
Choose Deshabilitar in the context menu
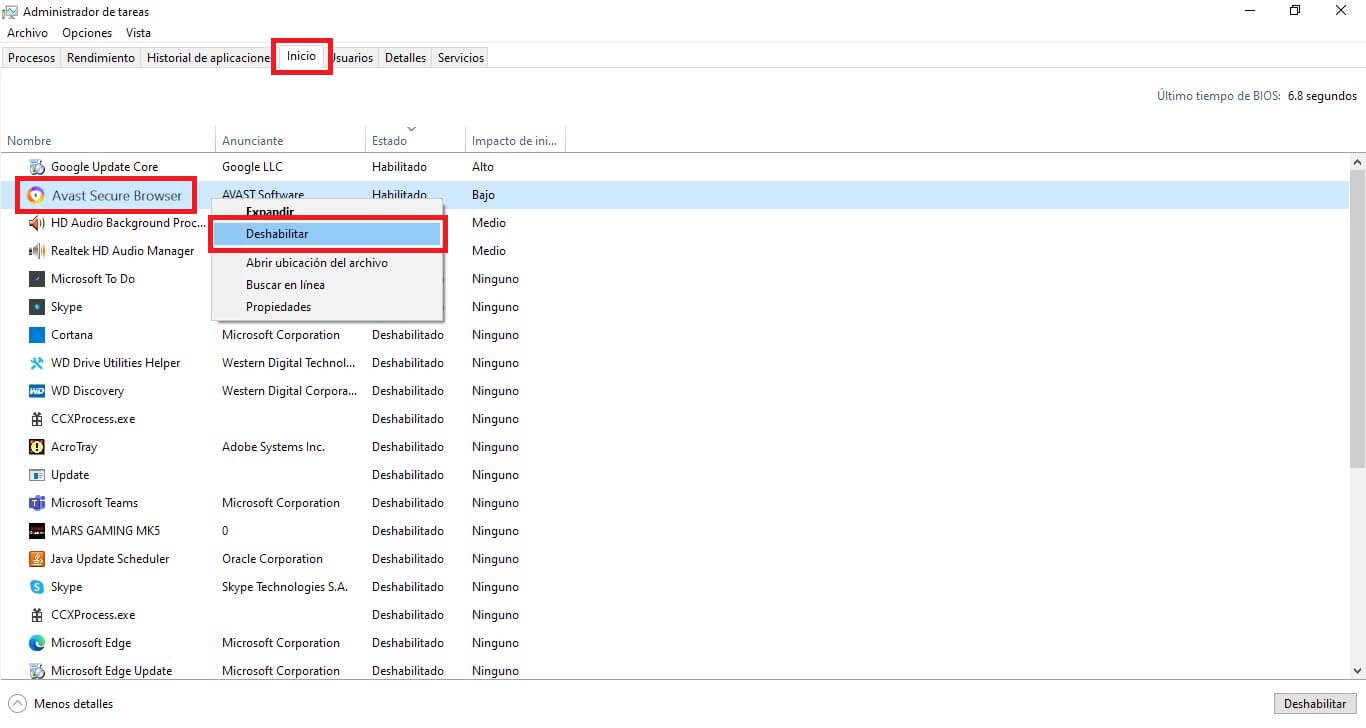pos(328,234)
